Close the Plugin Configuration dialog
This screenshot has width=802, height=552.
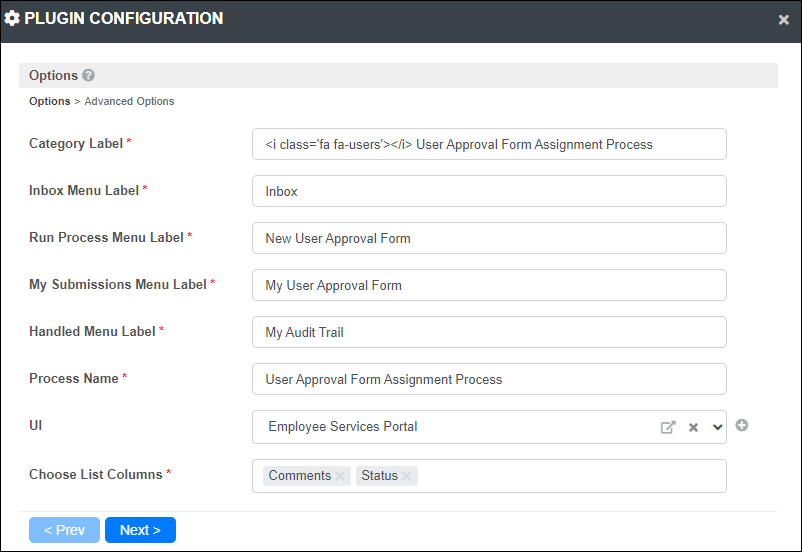pyautogui.click(x=784, y=20)
